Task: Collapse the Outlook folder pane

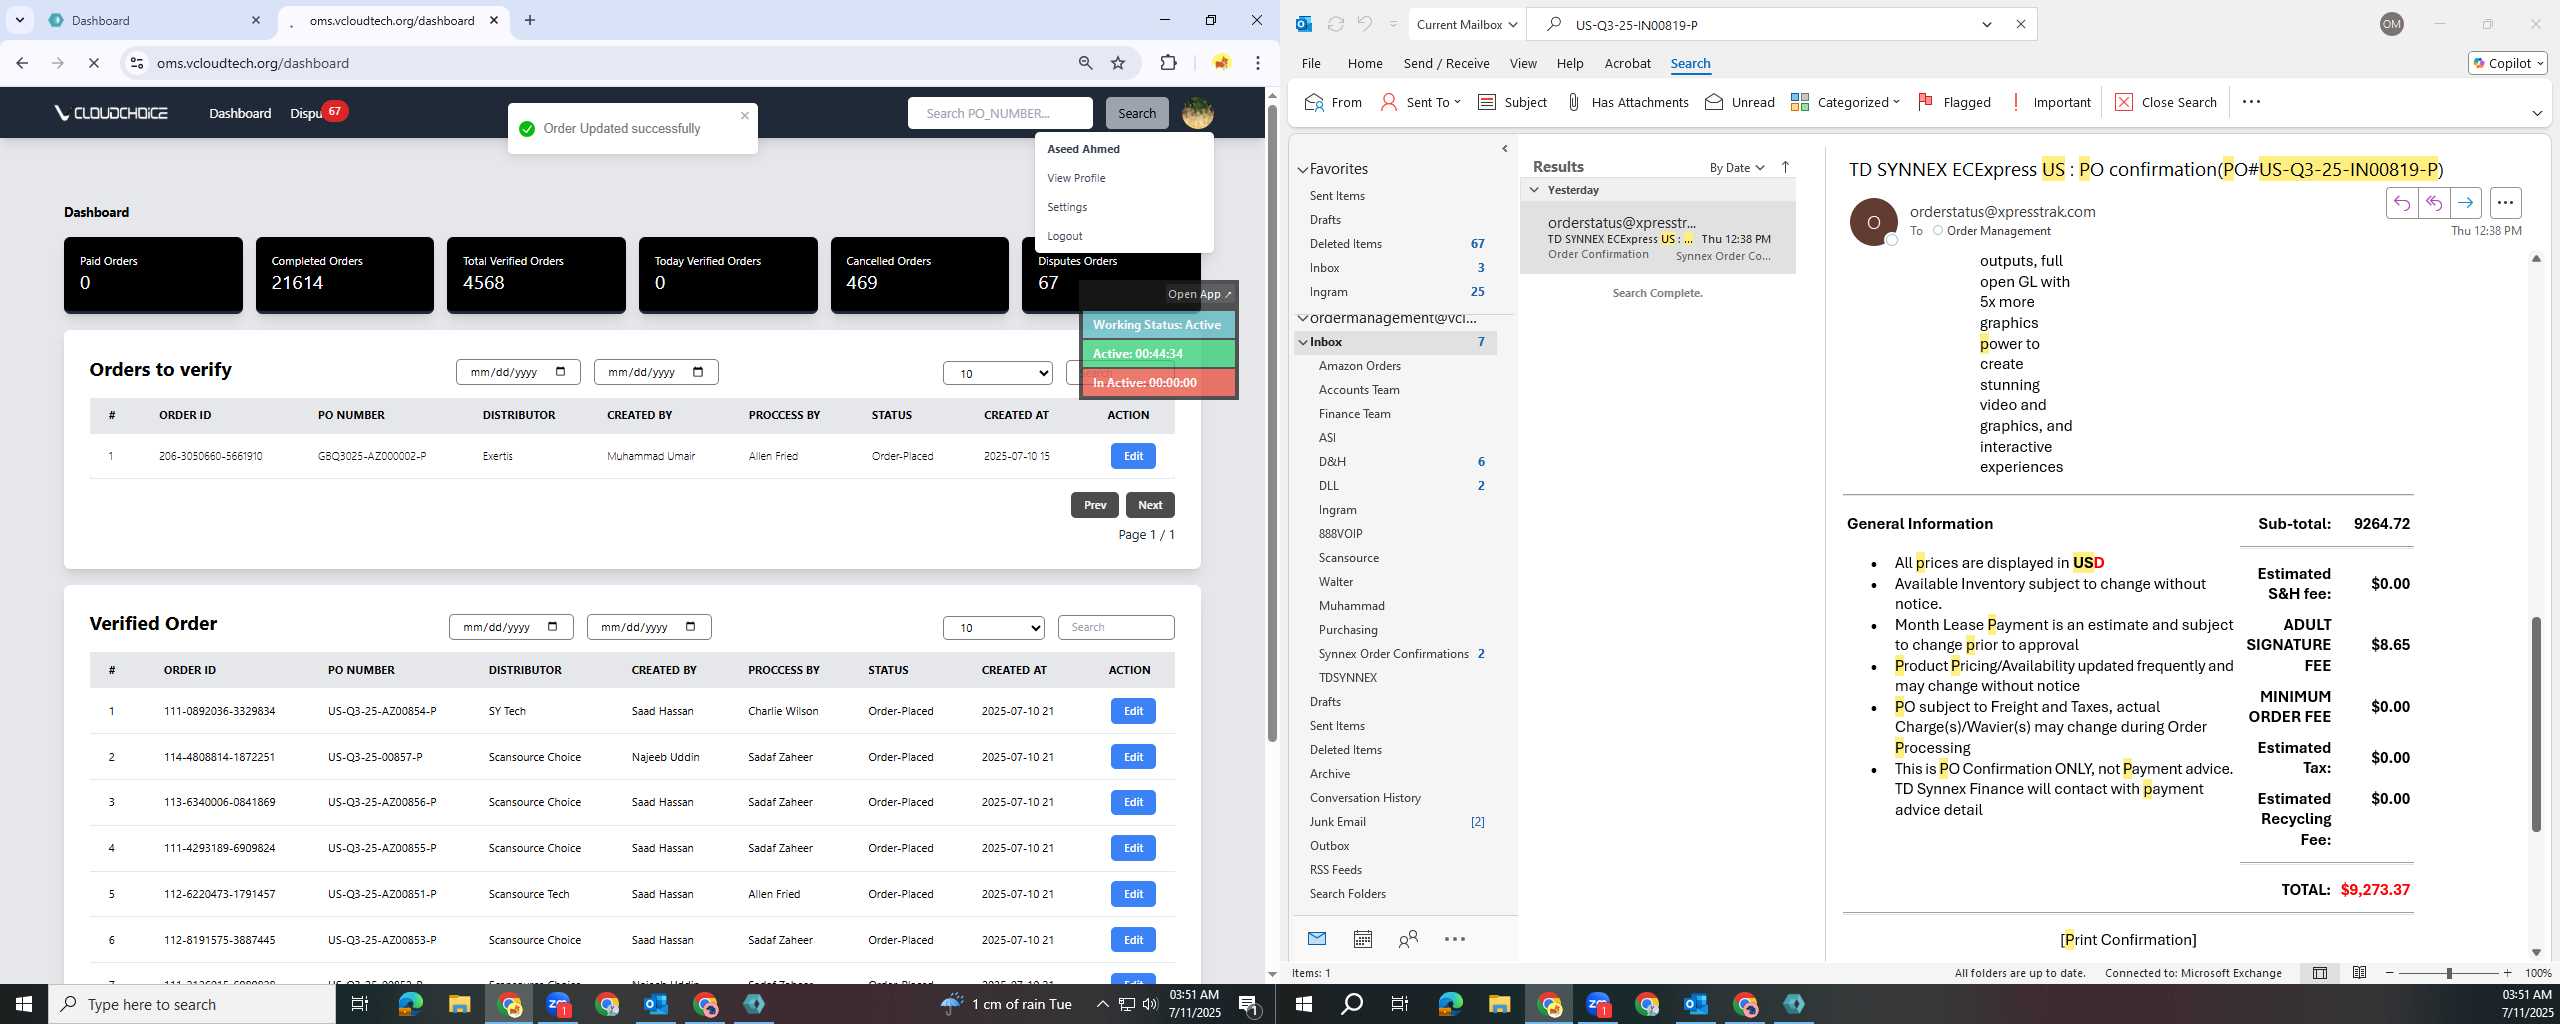Action: [x=1505, y=149]
